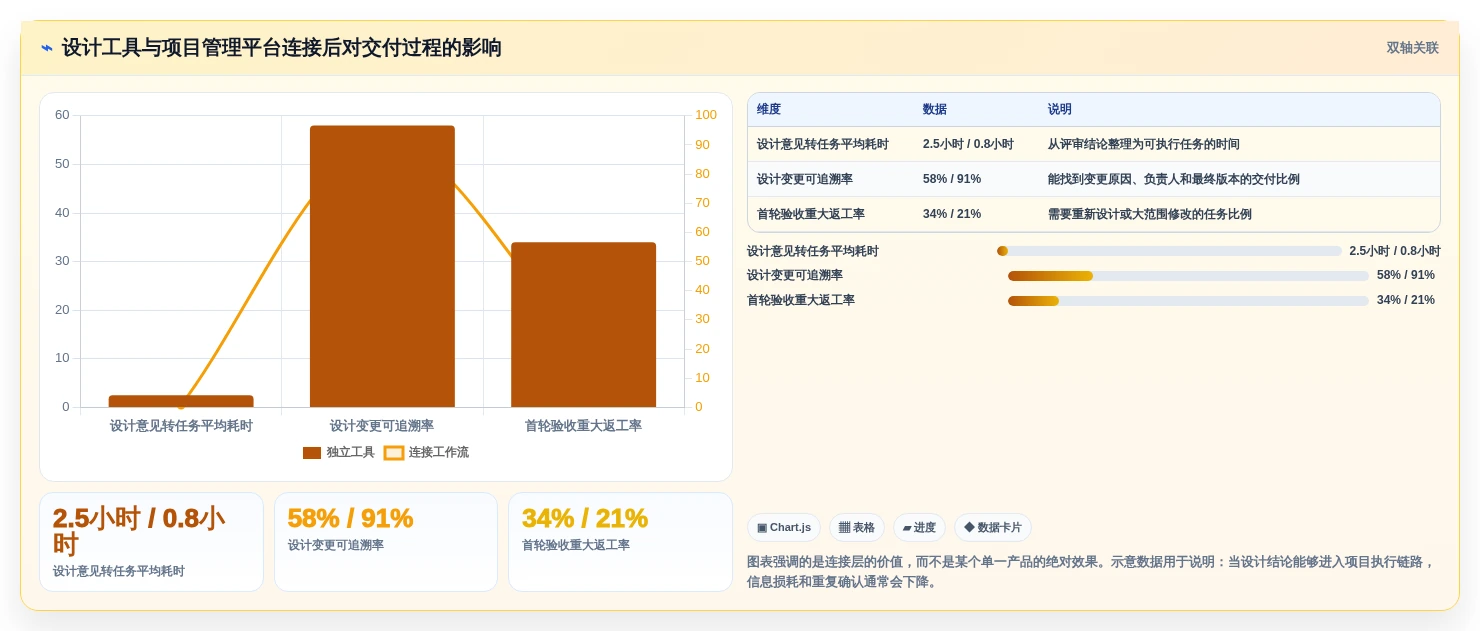Click progress bar for 设计变更可追溯率
The width and height of the screenshot is (1480, 631).
click(1188, 276)
